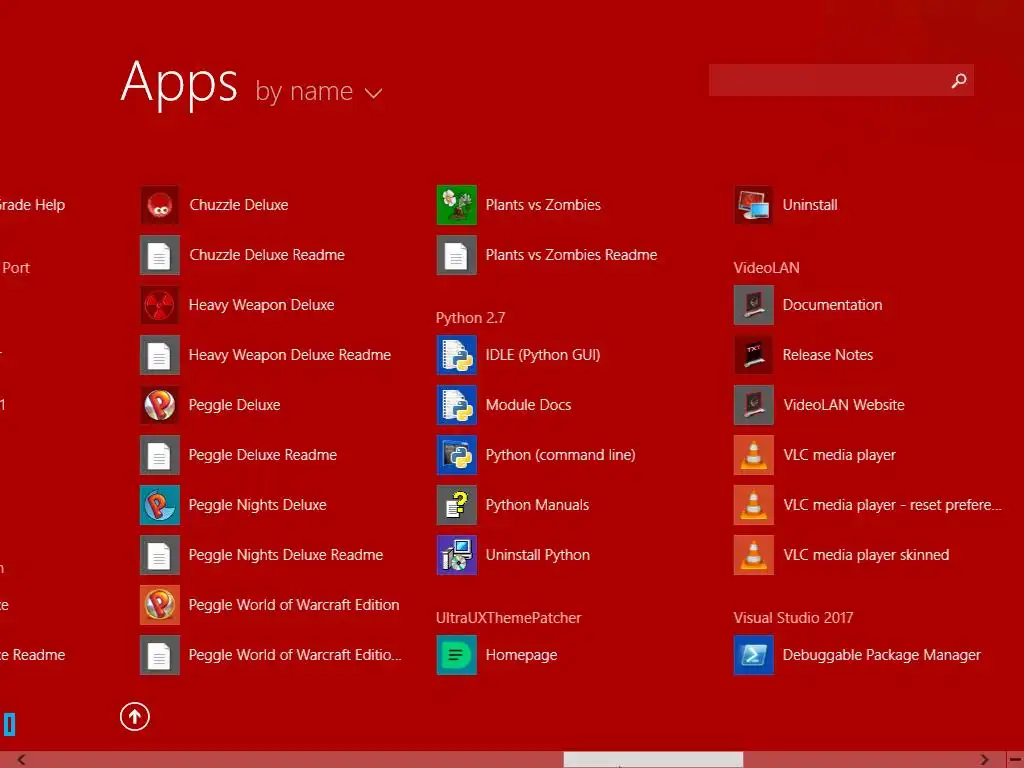Viewport: 1024px width, 768px height.
Task: Click the chevron next to 'by name'
Action: [x=373, y=93]
